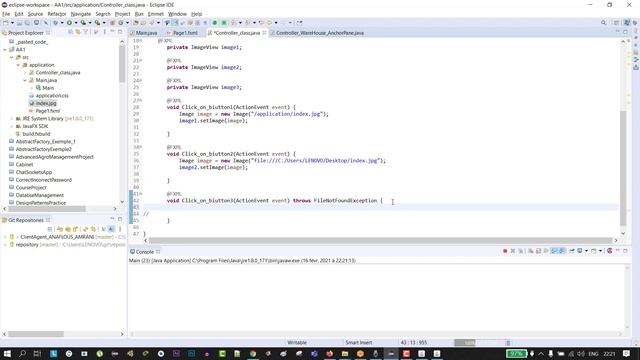The height and width of the screenshot is (360, 640).
Task: Click the Git Repositories panel tab
Action: pos(26,220)
